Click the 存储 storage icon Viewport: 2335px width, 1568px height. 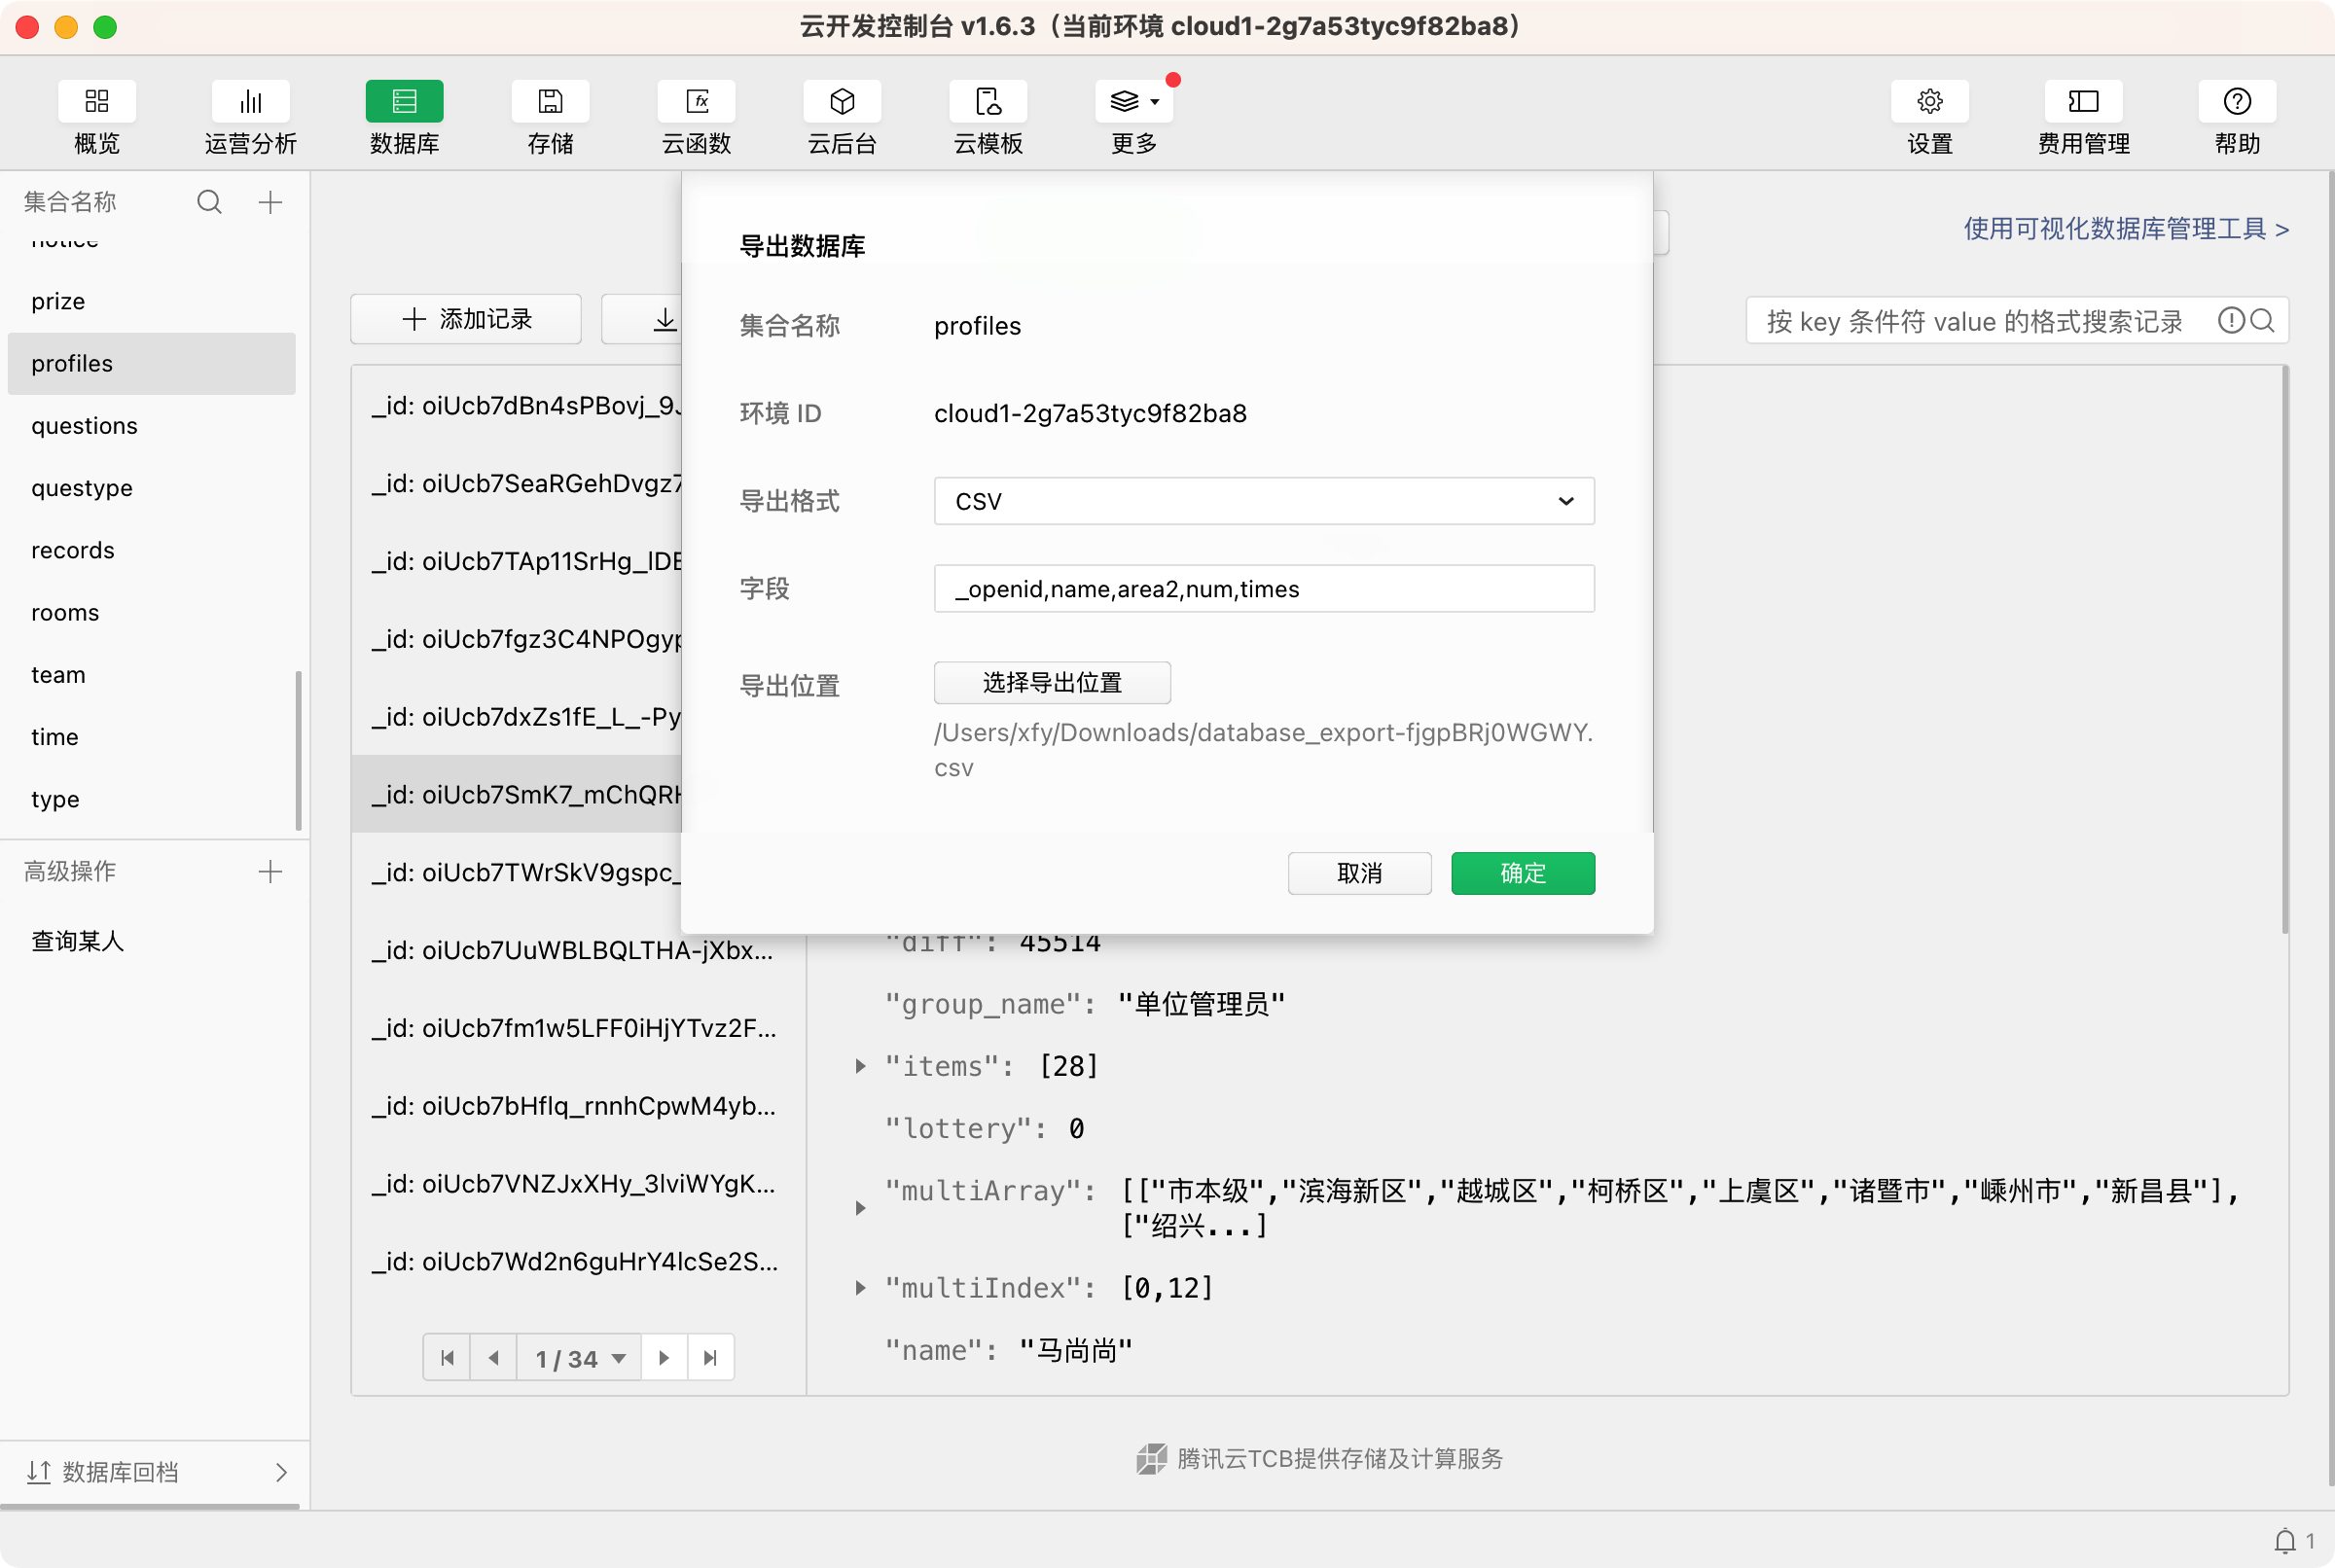[x=550, y=102]
